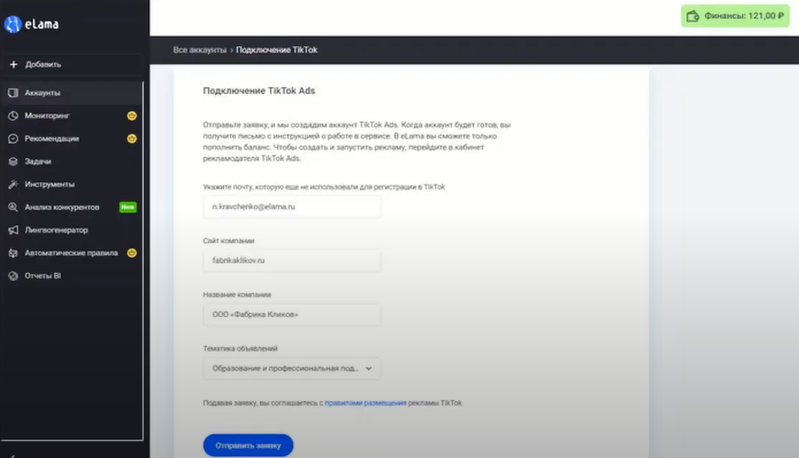799x458 pixels.
Task: Open Рекомендации in sidebar
Action: 71,139
